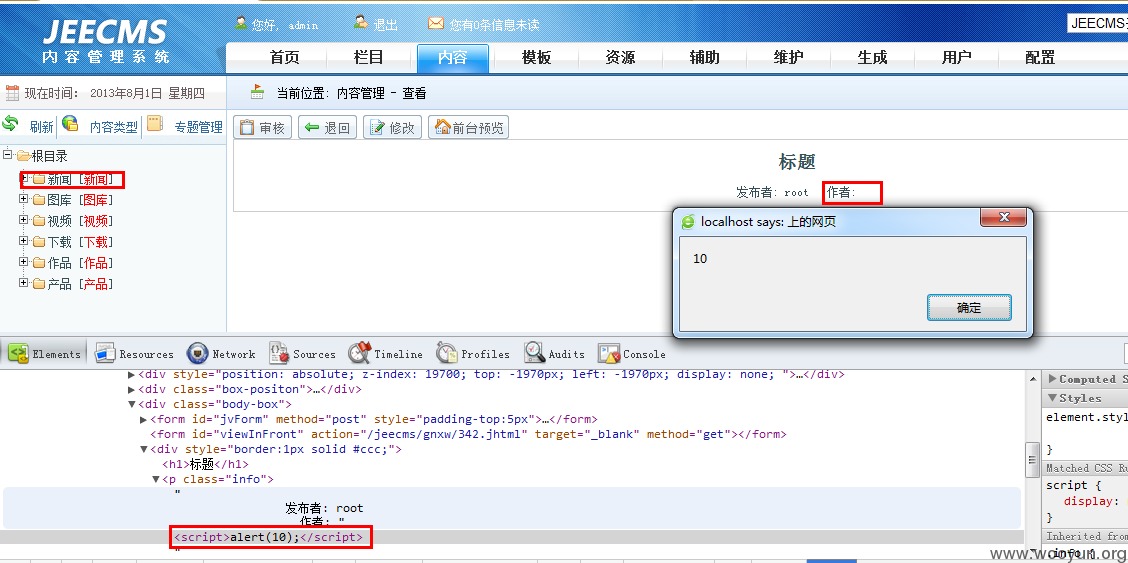Expand the Computed Style section
This screenshot has height=563, width=1128.
click(1053, 379)
